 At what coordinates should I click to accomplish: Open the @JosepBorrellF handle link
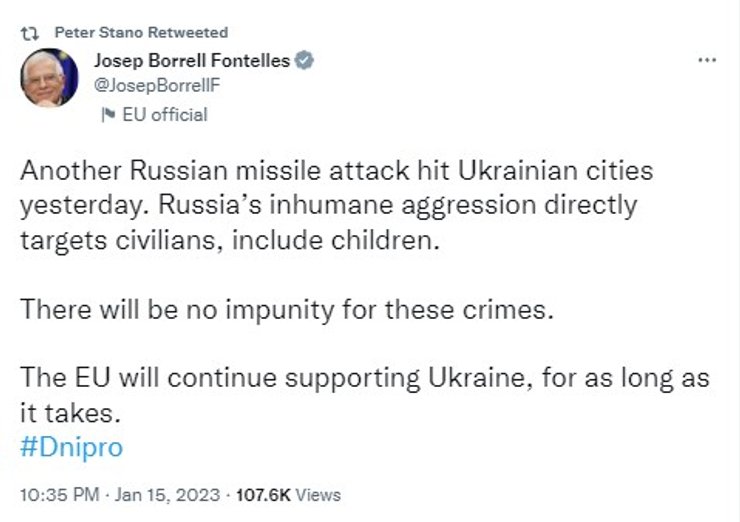155,85
